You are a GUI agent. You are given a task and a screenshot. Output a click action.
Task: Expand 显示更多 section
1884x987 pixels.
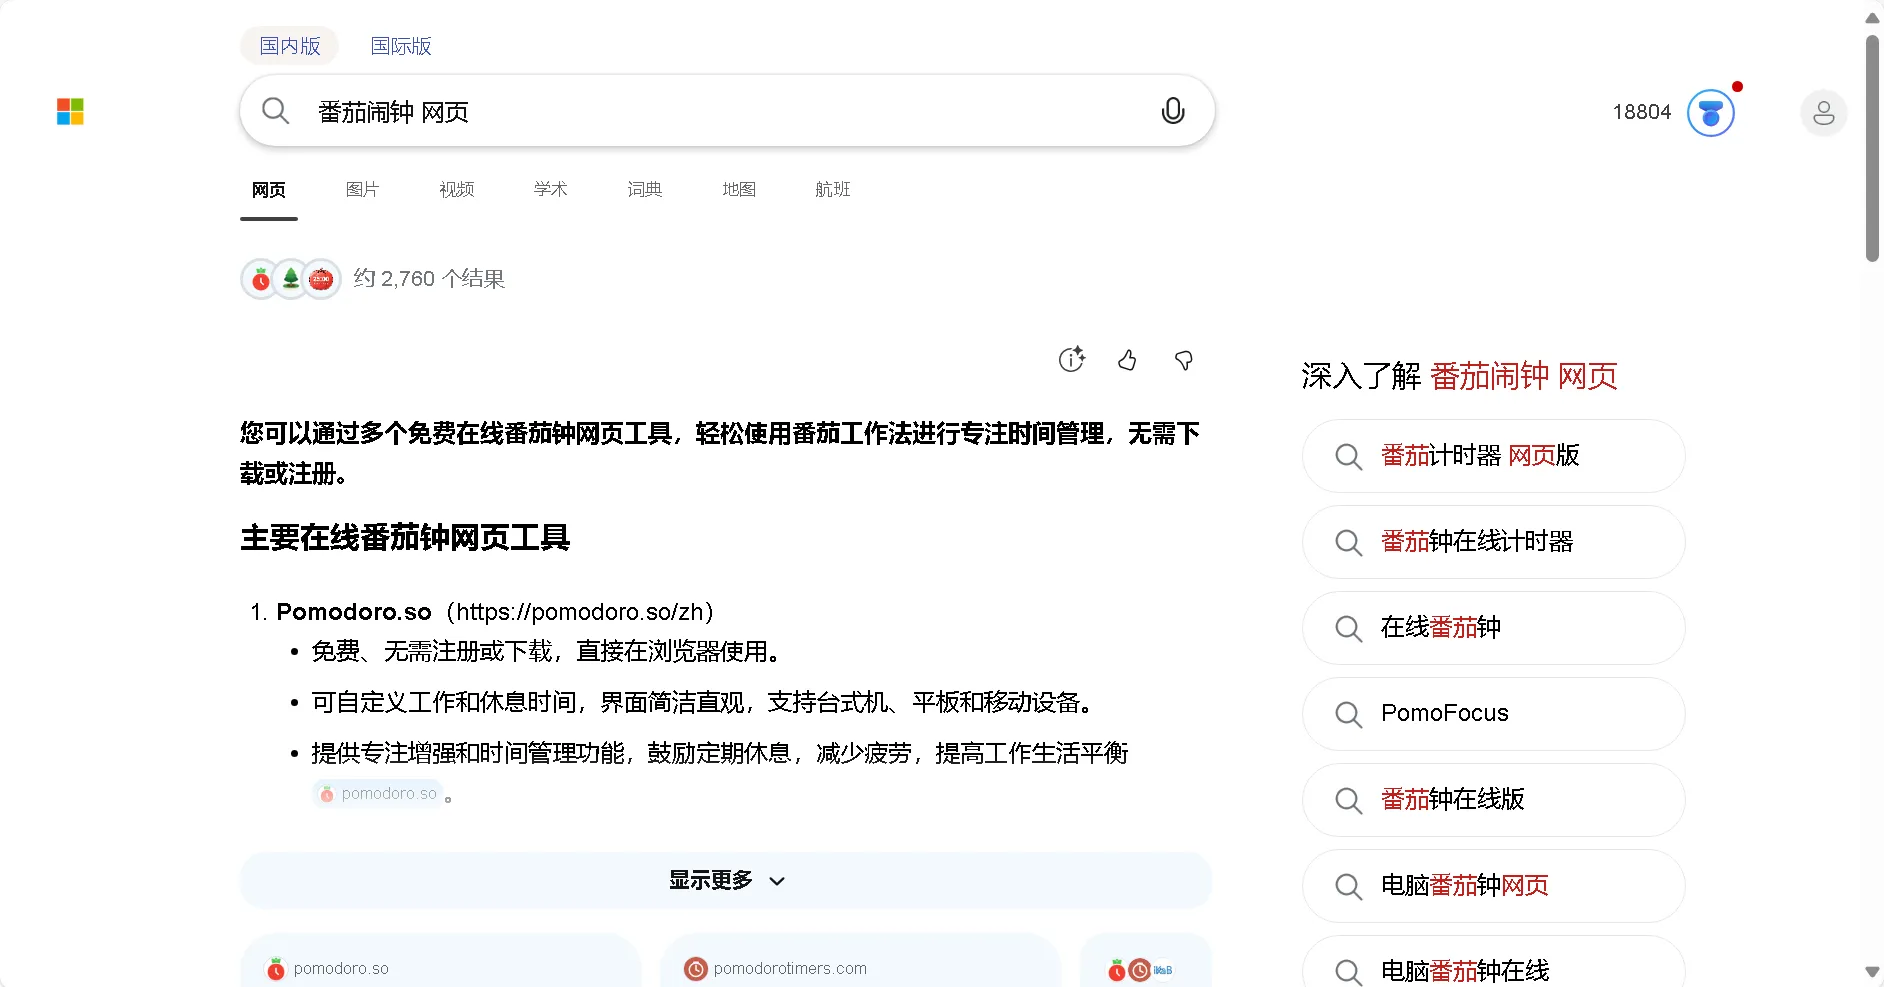pyautogui.click(x=726, y=880)
